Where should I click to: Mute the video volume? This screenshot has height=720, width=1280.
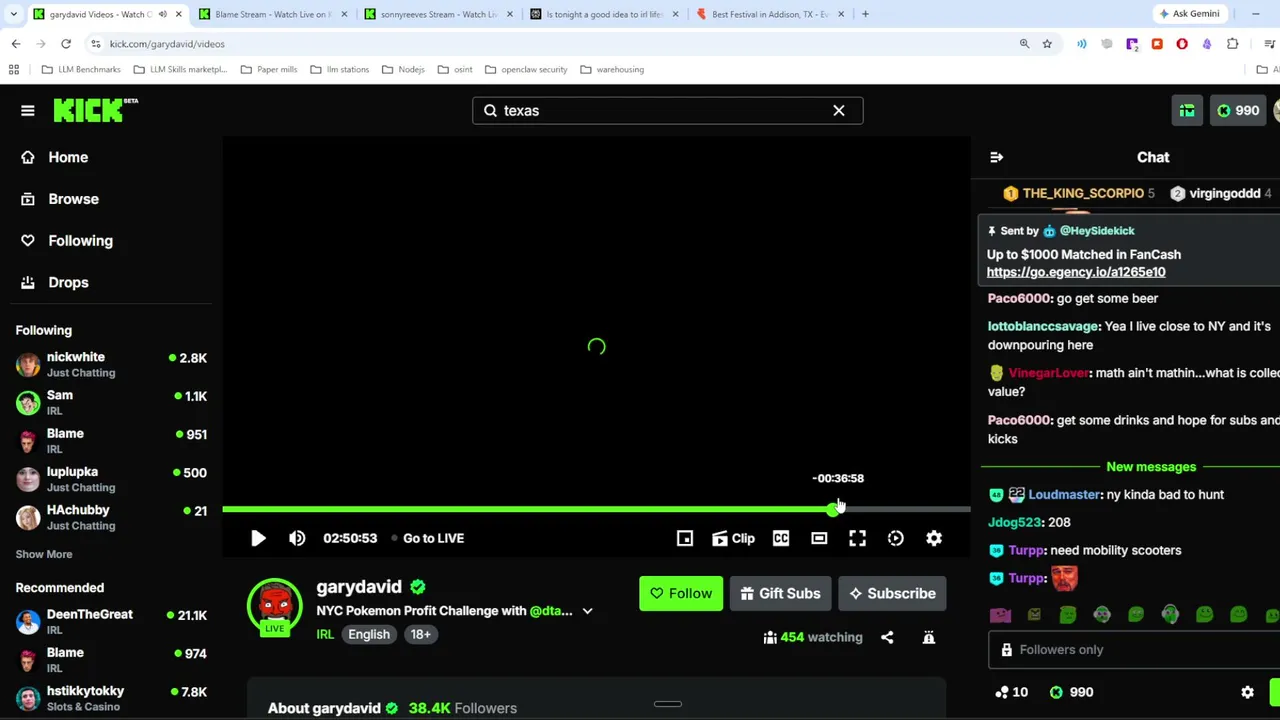(x=297, y=538)
